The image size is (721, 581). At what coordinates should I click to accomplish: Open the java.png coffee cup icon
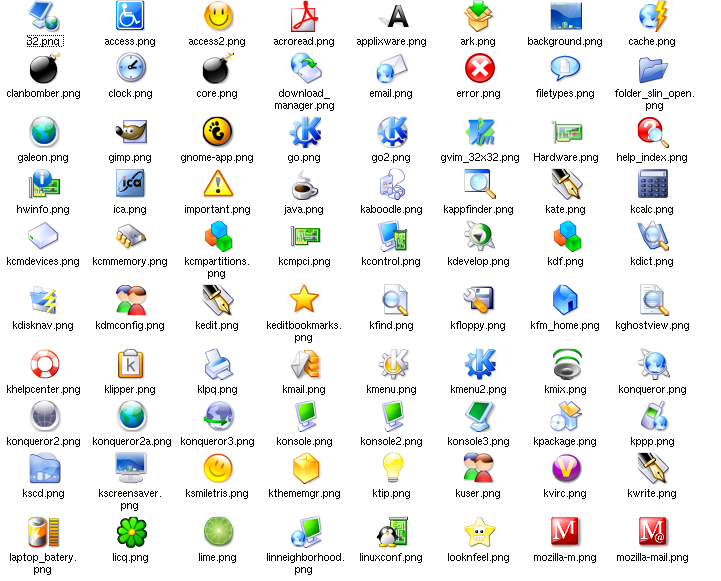[304, 184]
